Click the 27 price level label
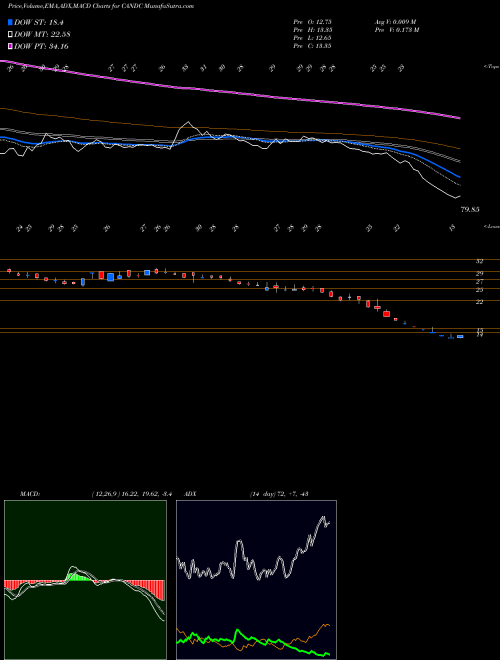This screenshot has width=500, height=660. [x=479, y=282]
